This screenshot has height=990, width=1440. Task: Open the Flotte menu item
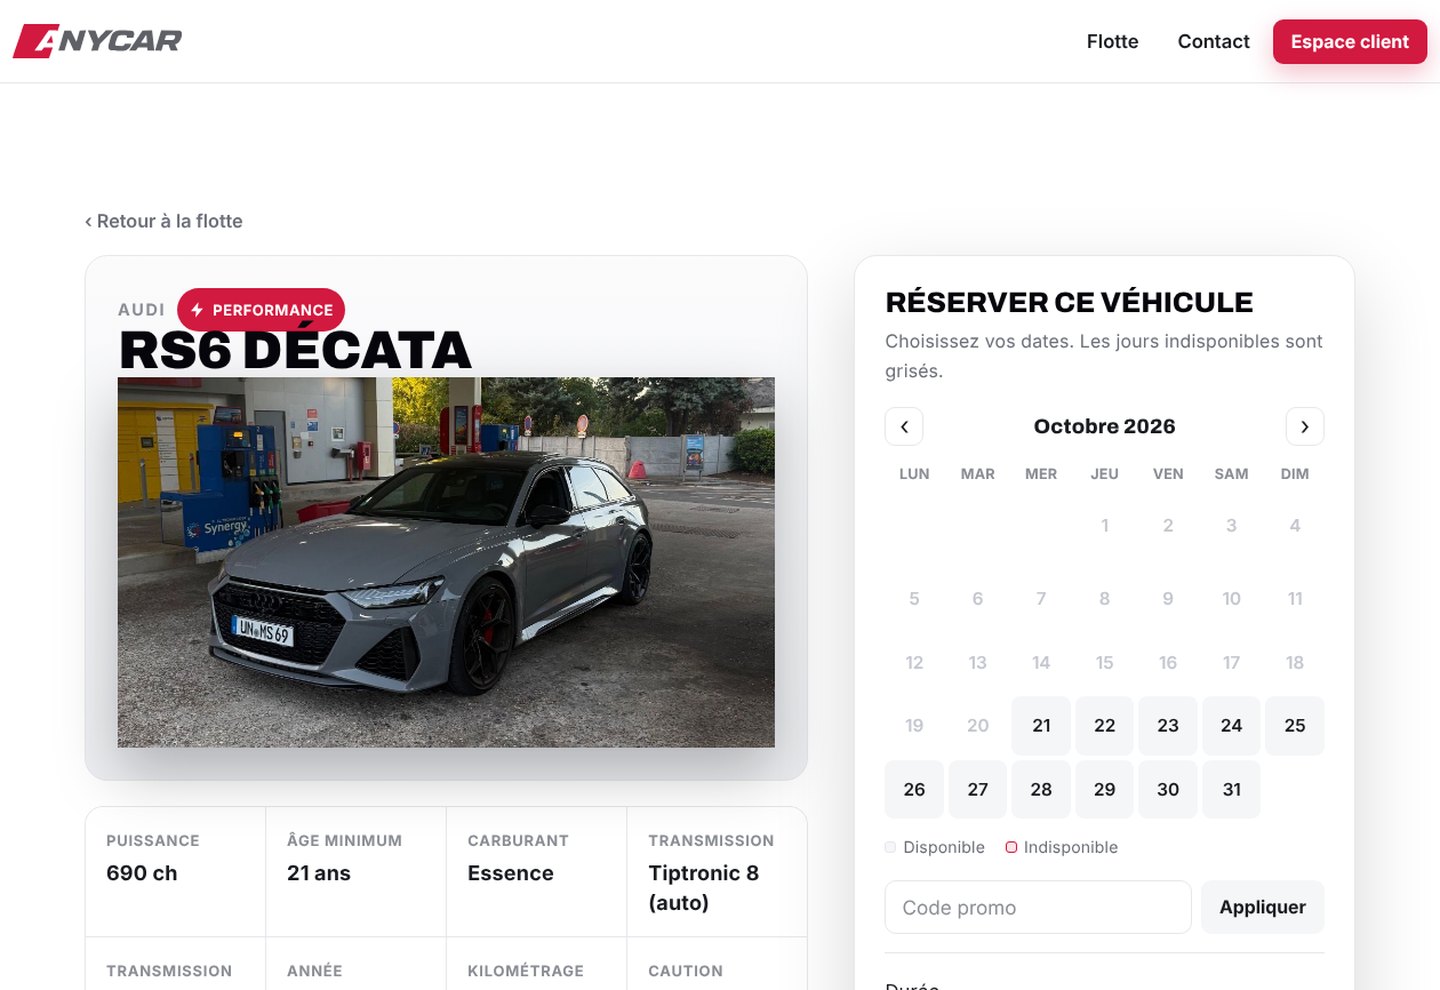click(x=1112, y=41)
